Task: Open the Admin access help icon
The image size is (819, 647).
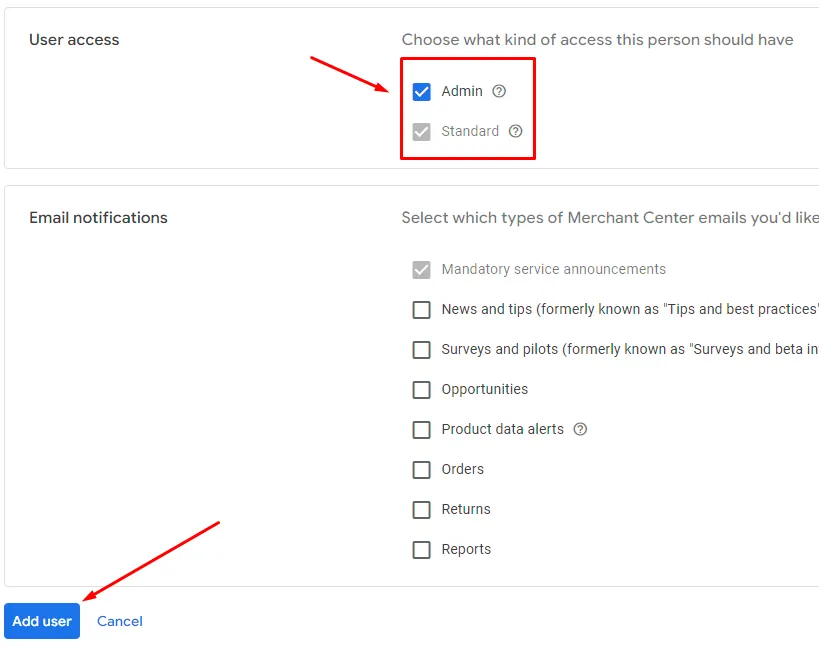Action: 499,91
